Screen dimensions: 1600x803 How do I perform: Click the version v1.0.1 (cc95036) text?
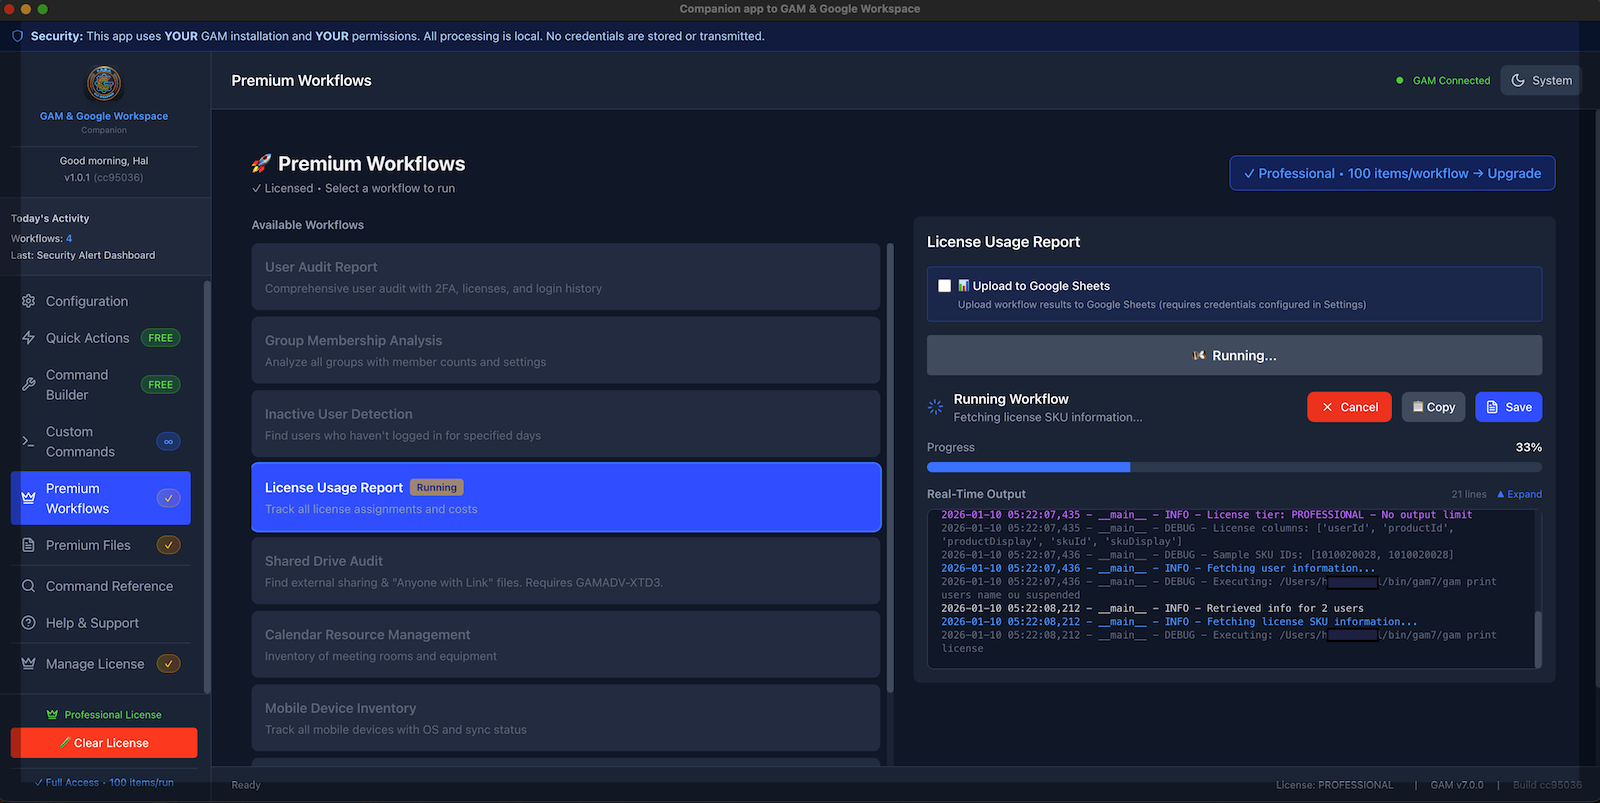click(104, 177)
